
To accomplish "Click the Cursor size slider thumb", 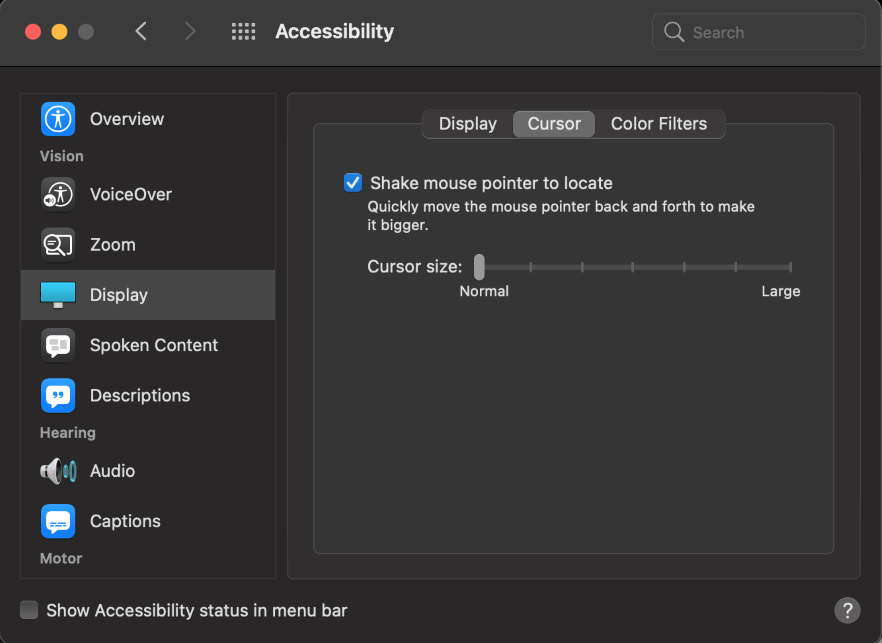I will 479,267.
